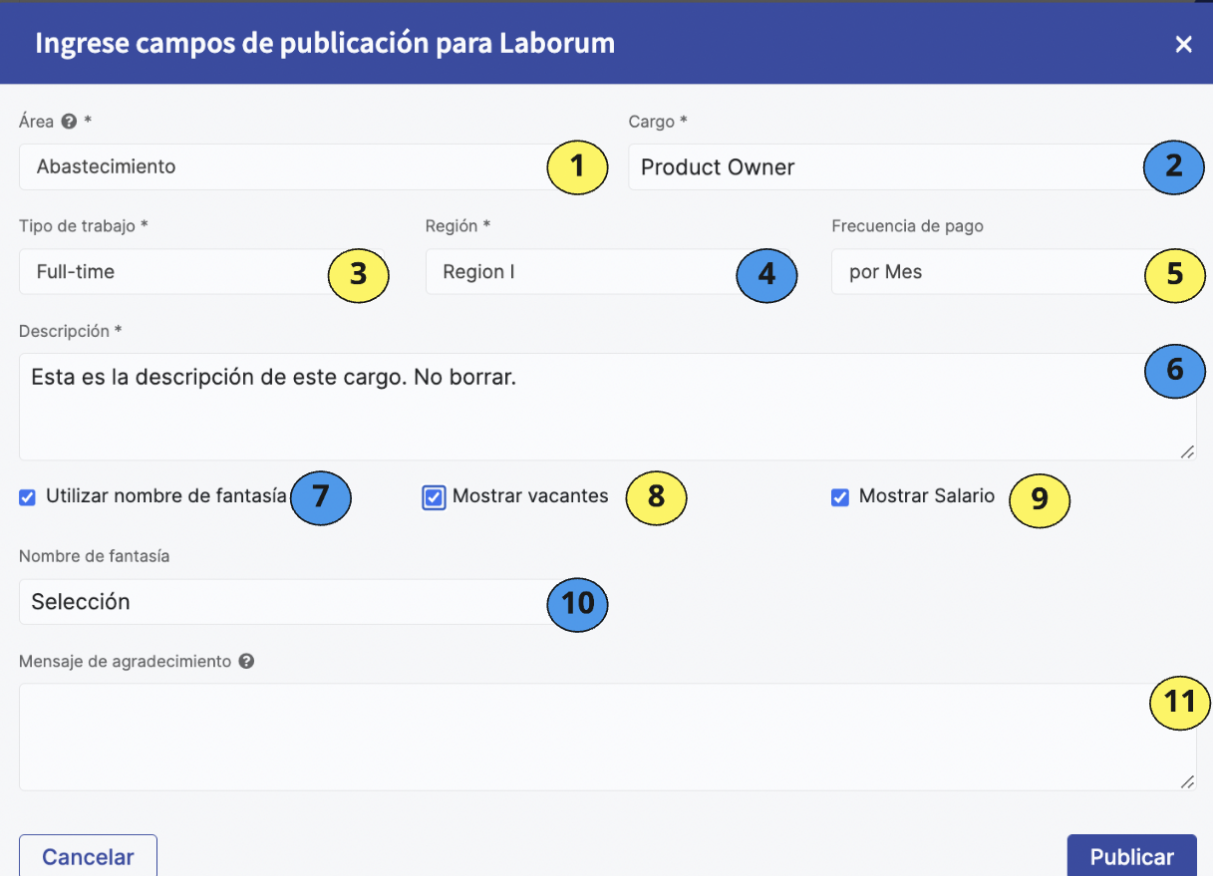Click blue annotation badge number 6
The width and height of the screenshot is (1213, 876).
point(1175,371)
